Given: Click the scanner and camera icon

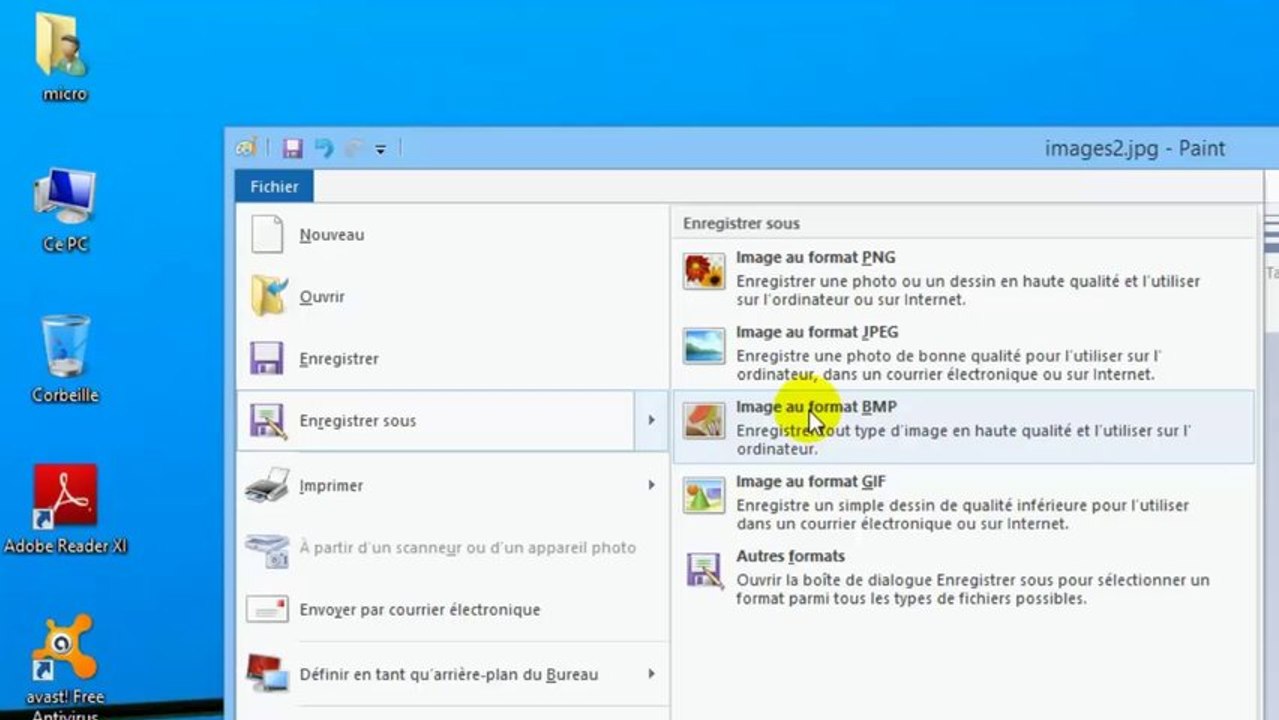Looking at the screenshot, I should [267, 550].
